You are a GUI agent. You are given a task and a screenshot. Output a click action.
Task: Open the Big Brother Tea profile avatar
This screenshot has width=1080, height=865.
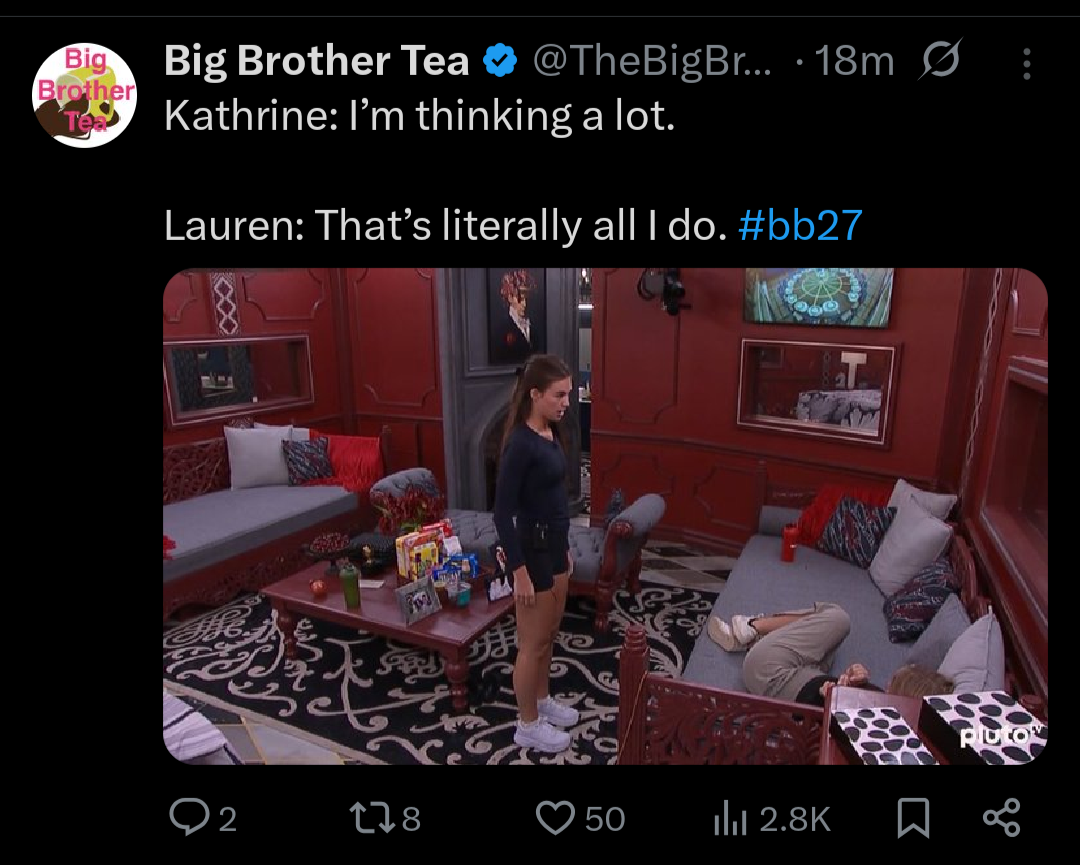[84, 95]
